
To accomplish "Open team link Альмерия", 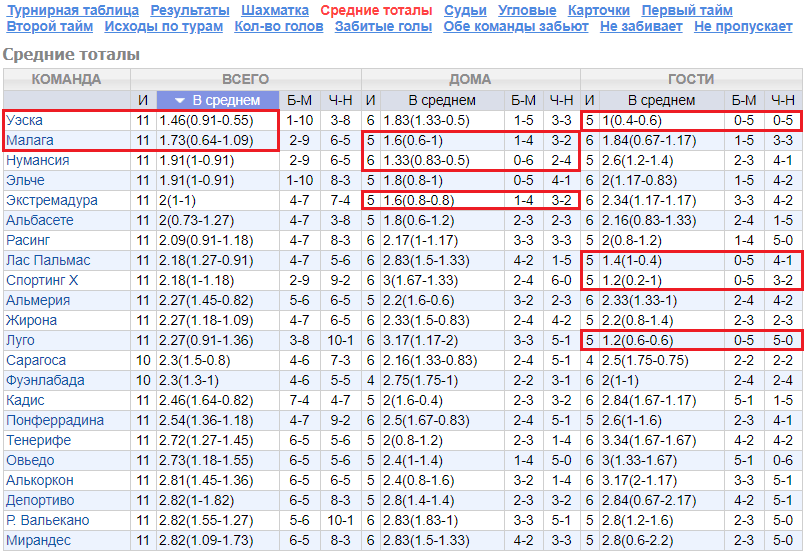I will pos(38,301).
